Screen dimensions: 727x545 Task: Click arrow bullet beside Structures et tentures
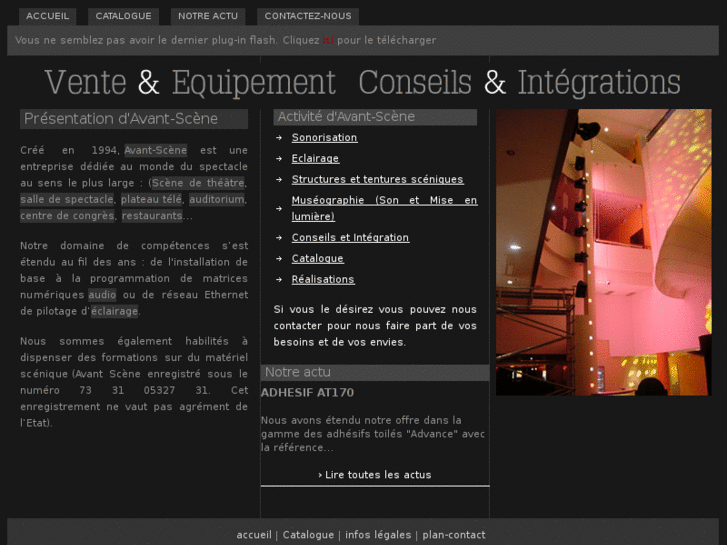pos(279,180)
